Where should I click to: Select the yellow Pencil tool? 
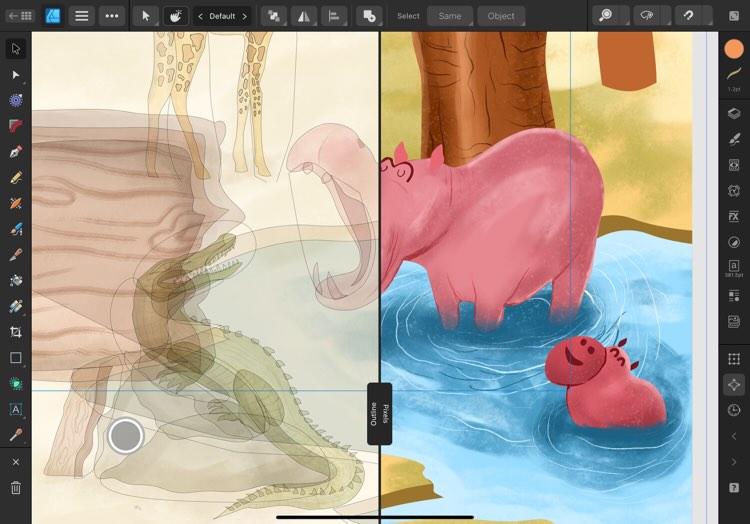pyautogui.click(x=16, y=178)
